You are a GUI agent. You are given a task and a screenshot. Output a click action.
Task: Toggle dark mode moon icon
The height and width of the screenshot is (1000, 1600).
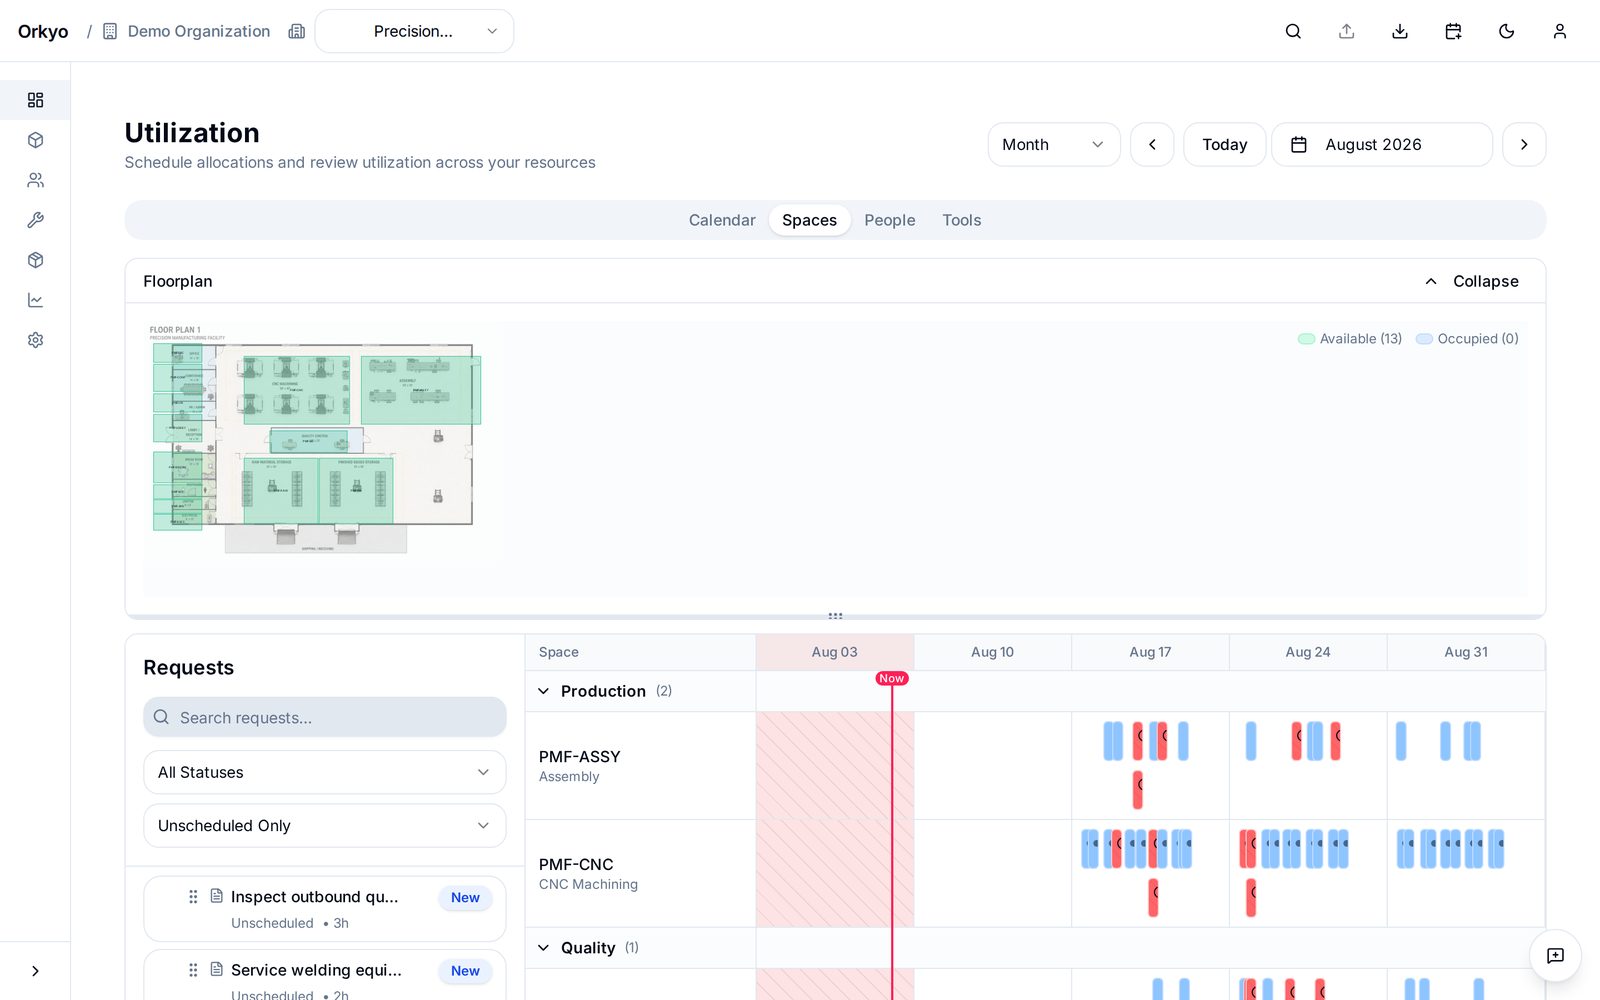(x=1506, y=31)
